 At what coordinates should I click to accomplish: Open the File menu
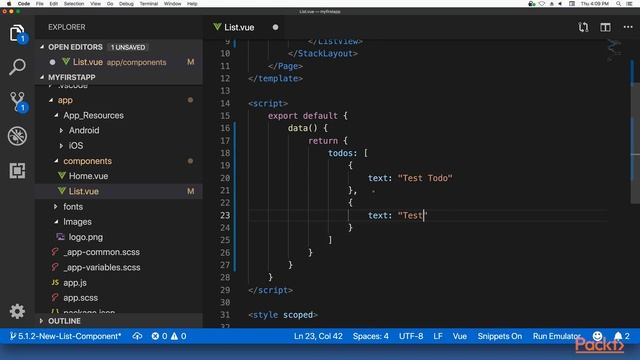point(40,4)
